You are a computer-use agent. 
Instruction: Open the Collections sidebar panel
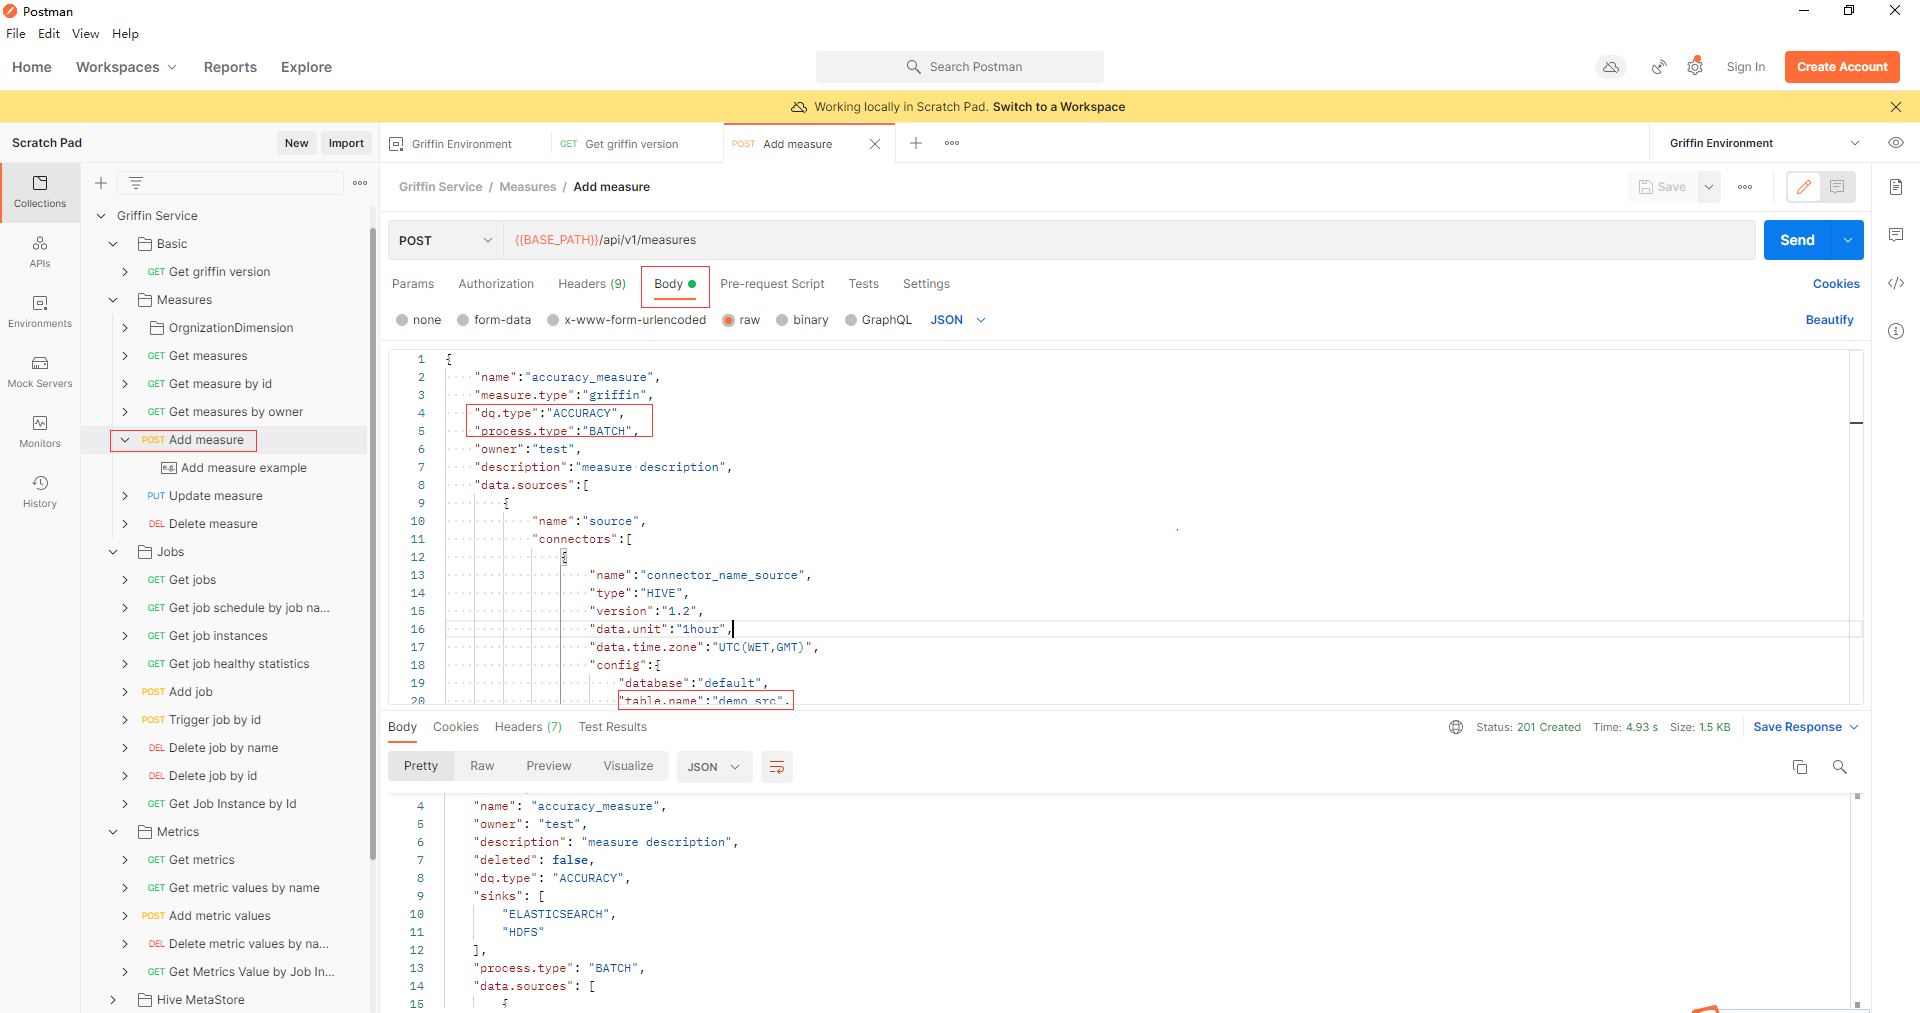[x=40, y=191]
